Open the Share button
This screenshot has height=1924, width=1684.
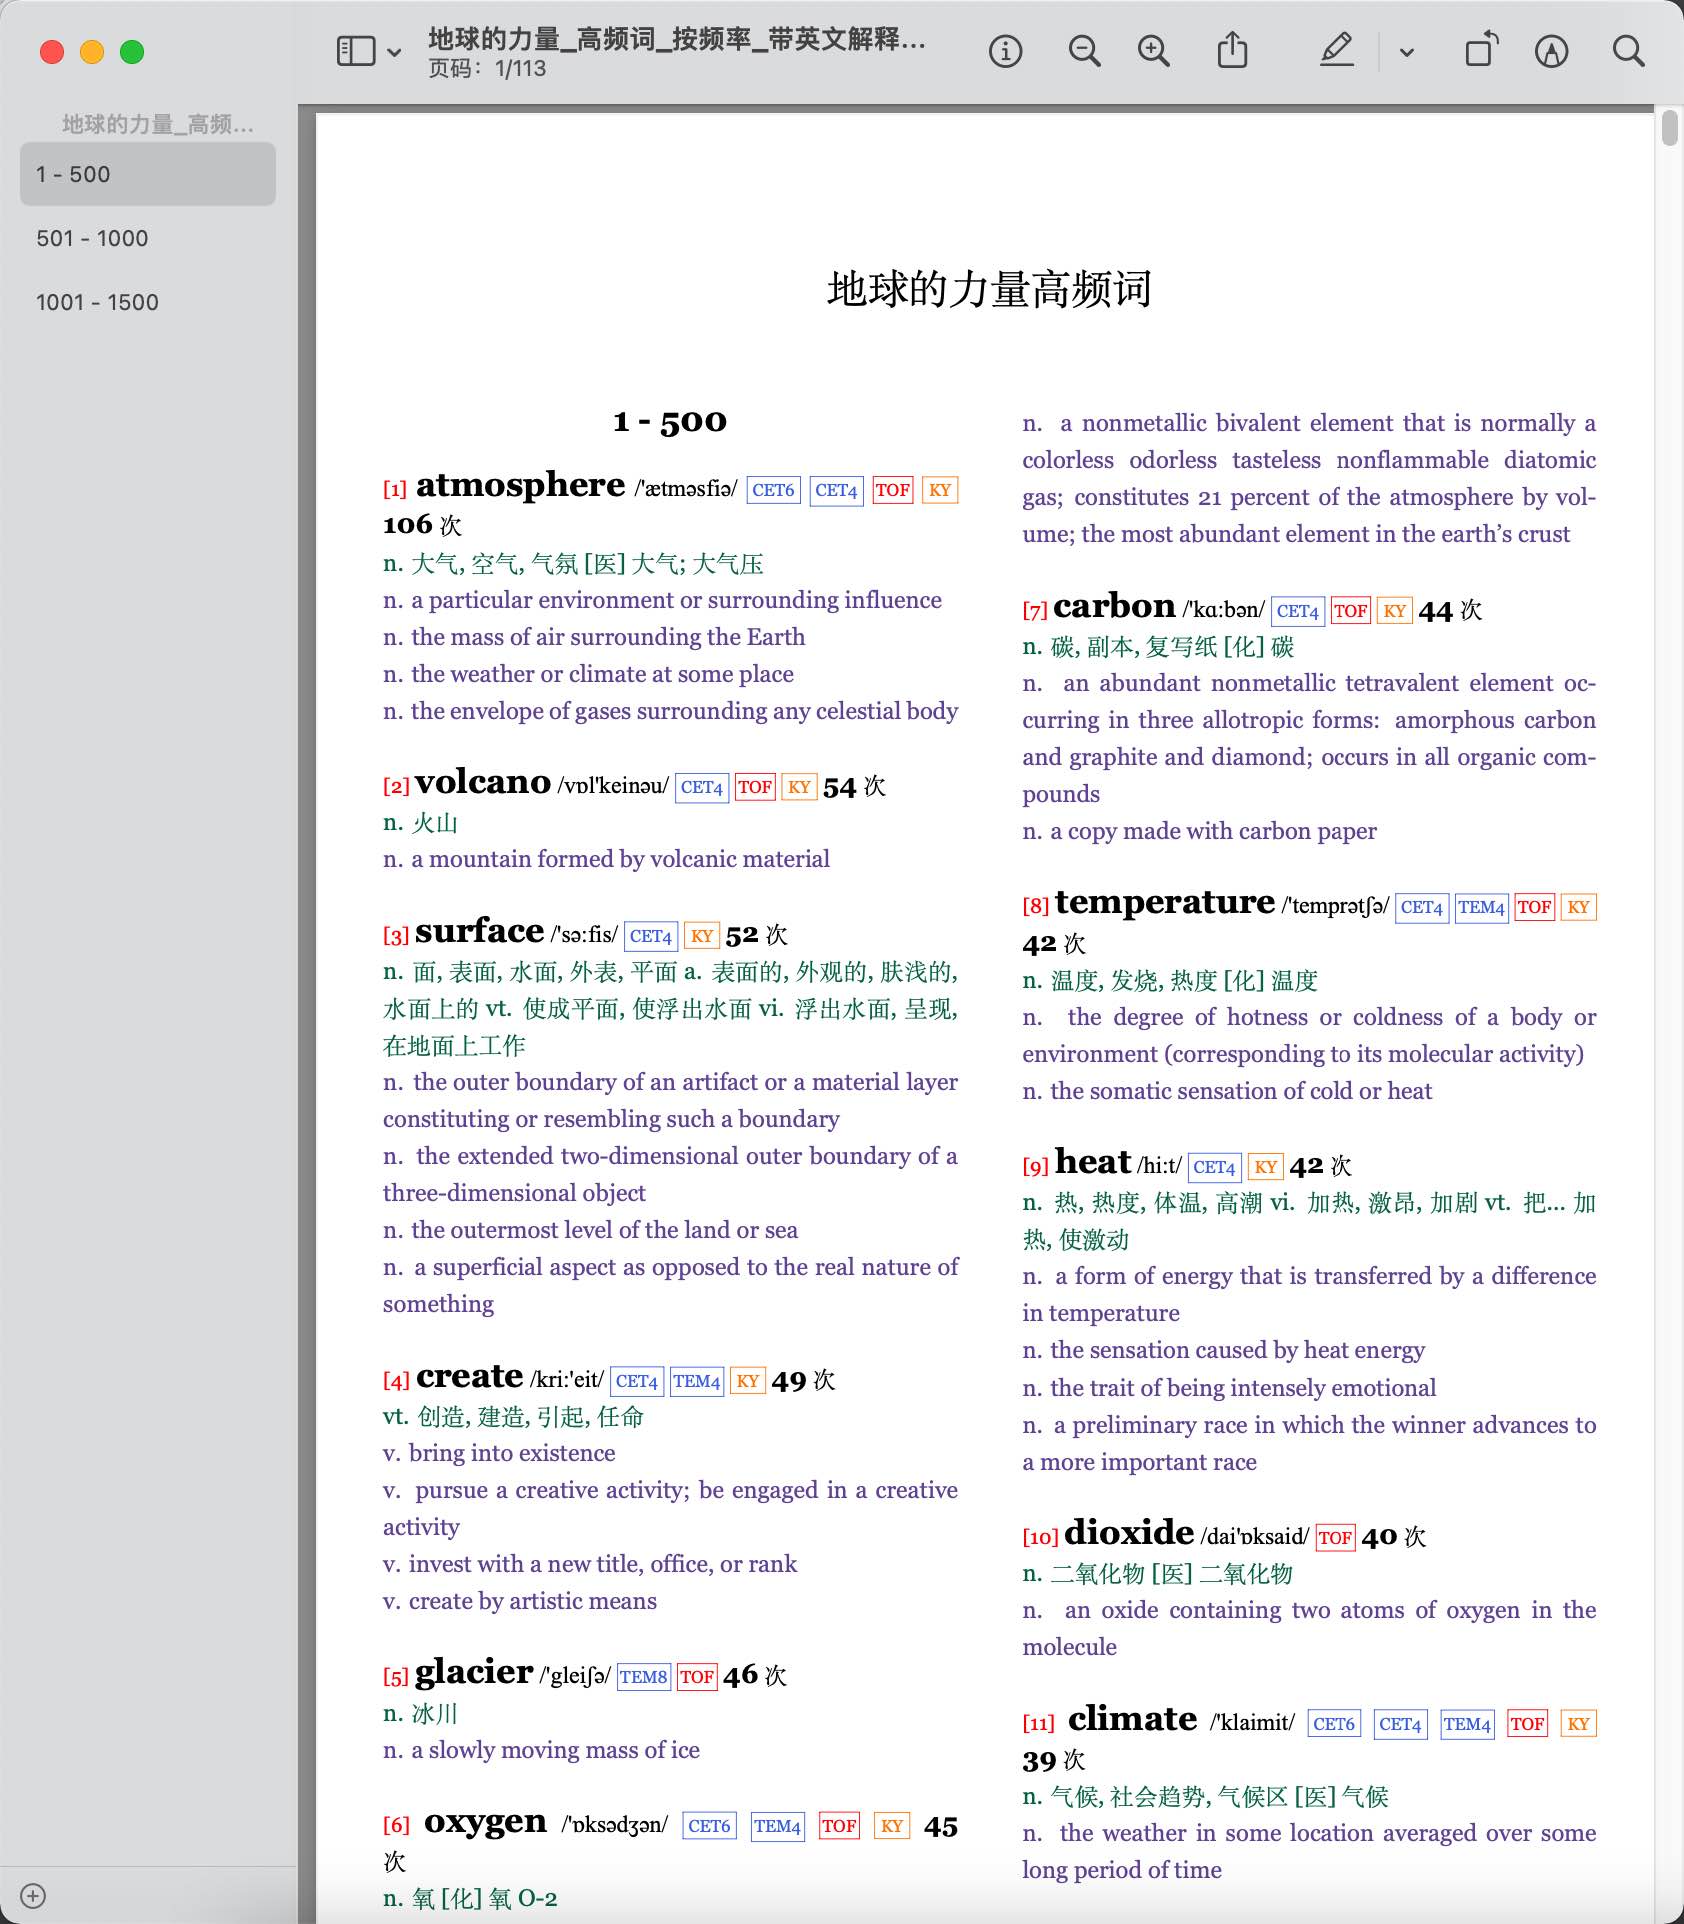tap(1232, 50)
